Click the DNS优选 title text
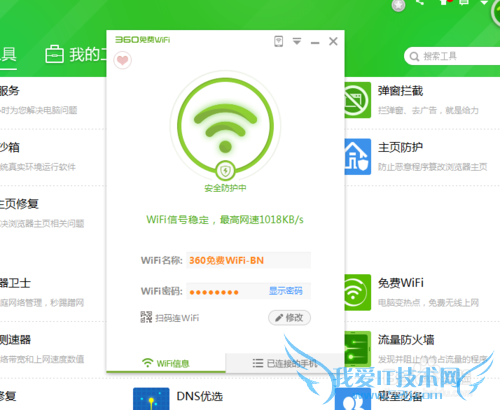This screenshot has height=410, width=500. pos(200,396)
